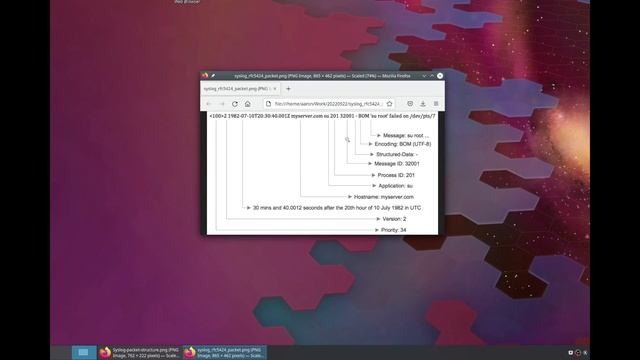
Task: Click the middle system tray icon
Action: point(578,353)
